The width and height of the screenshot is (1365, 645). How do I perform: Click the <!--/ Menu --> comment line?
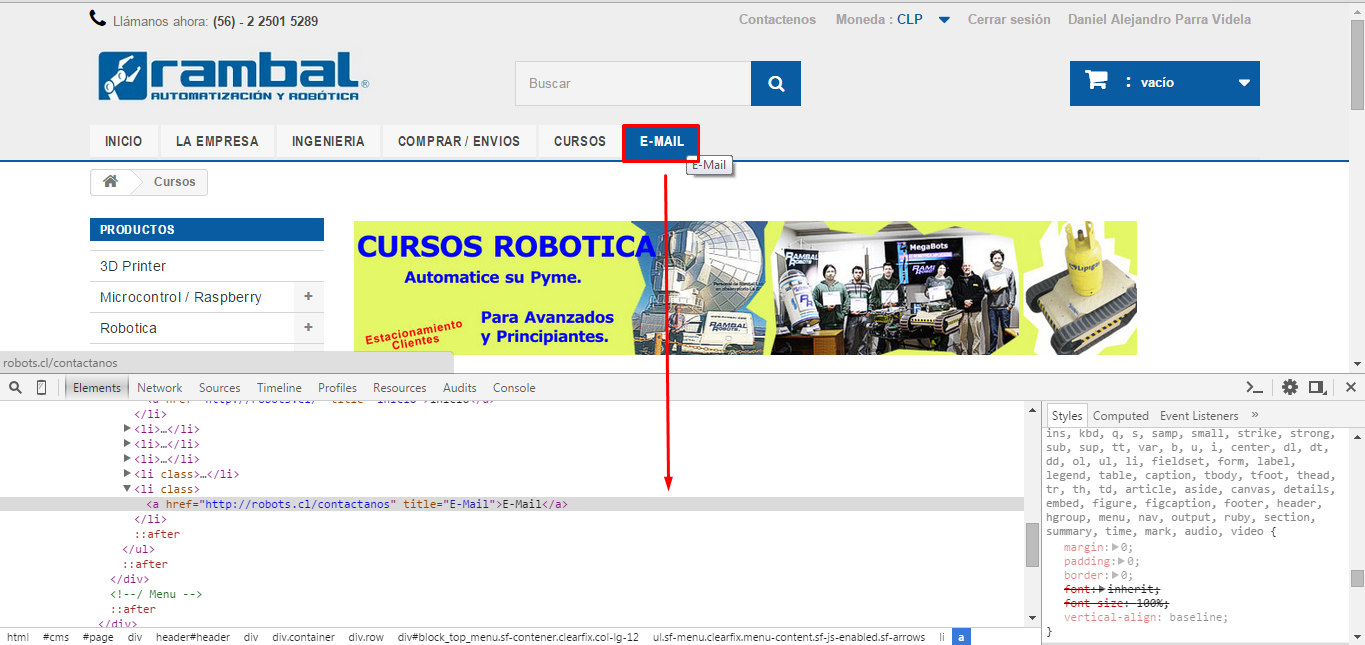click(157, 594)
